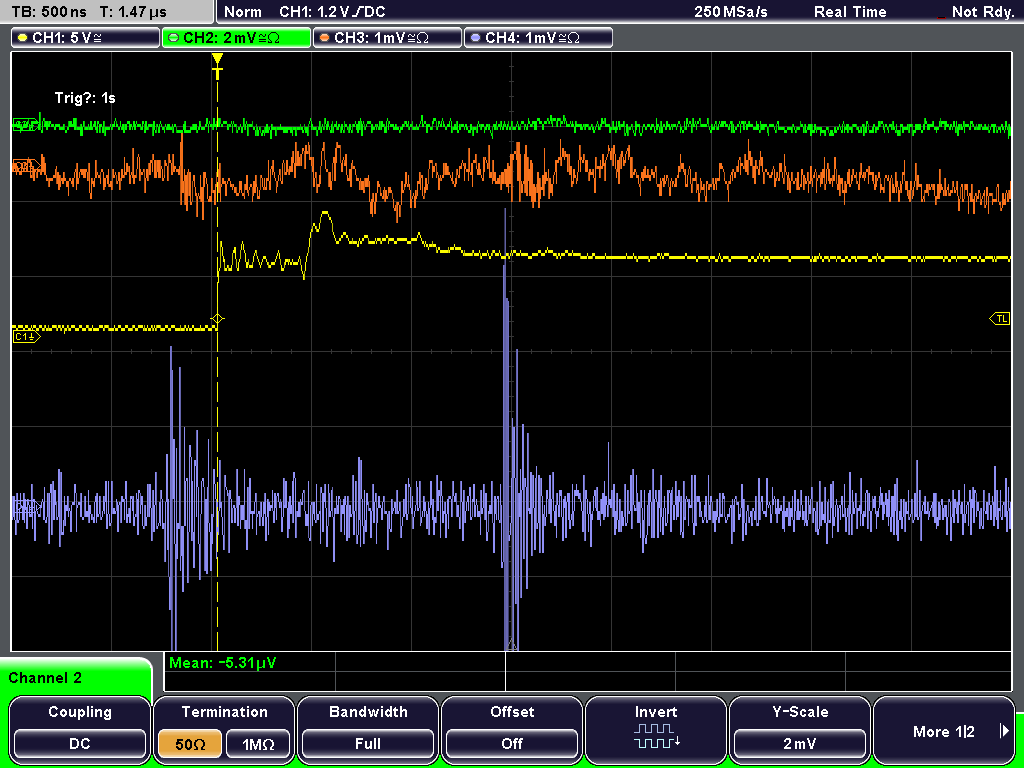Click the C1 ground level marker
The height and width of the screenshot is (768, 1024).
26,336
